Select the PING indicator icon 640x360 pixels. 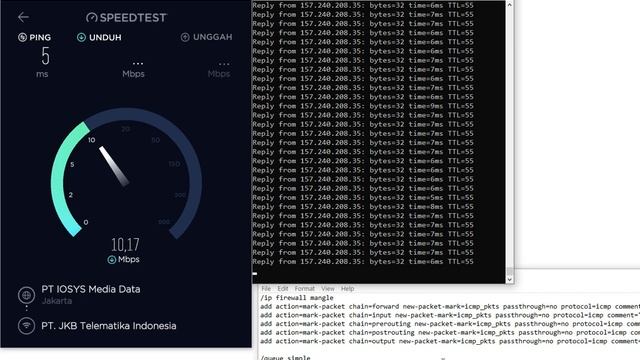pyautogui.click(x=22, y=38)
